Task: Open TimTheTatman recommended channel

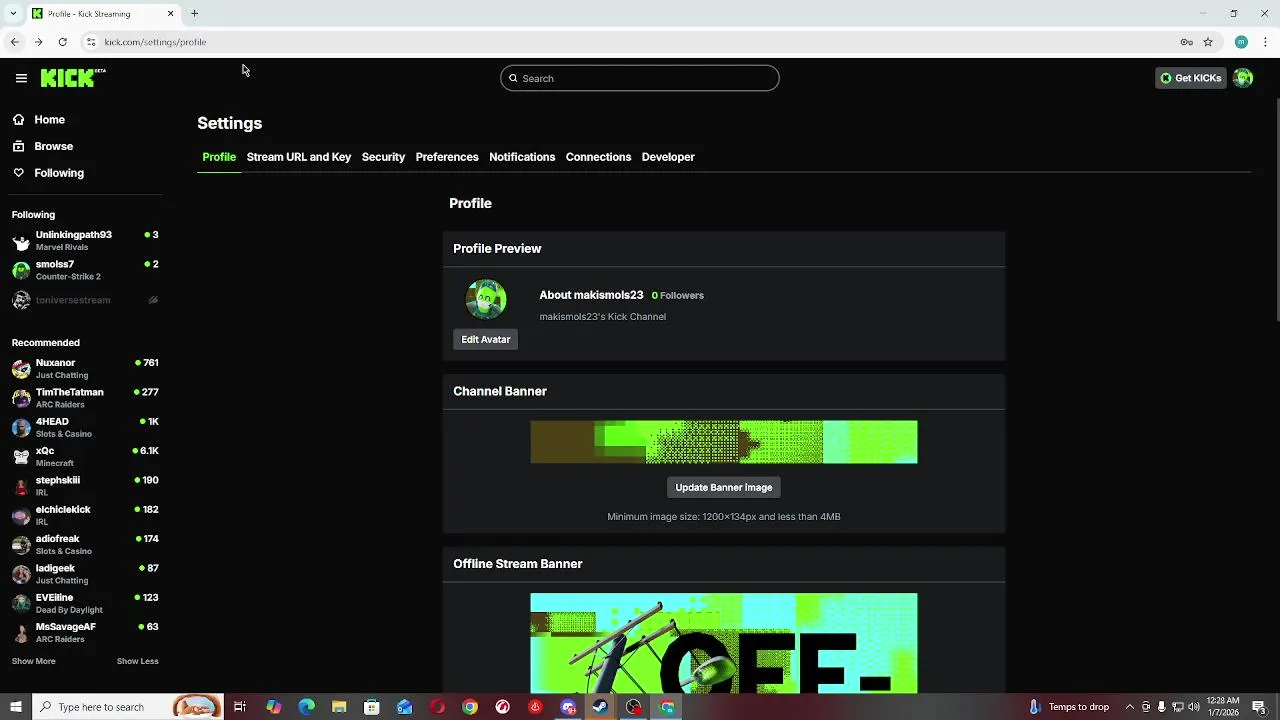Action: (x=85, y=398)
